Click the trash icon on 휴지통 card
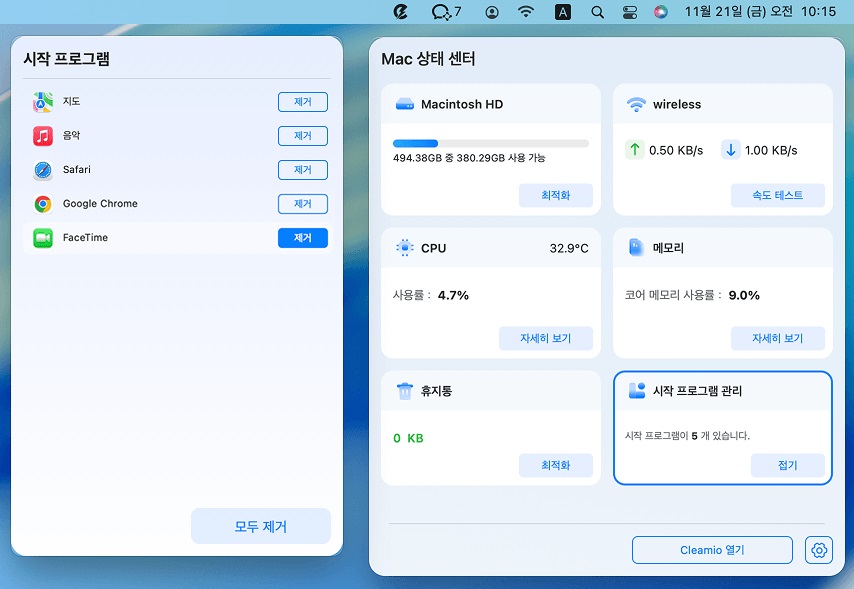This screenshot has height=589, width=854. click(405, 391)
